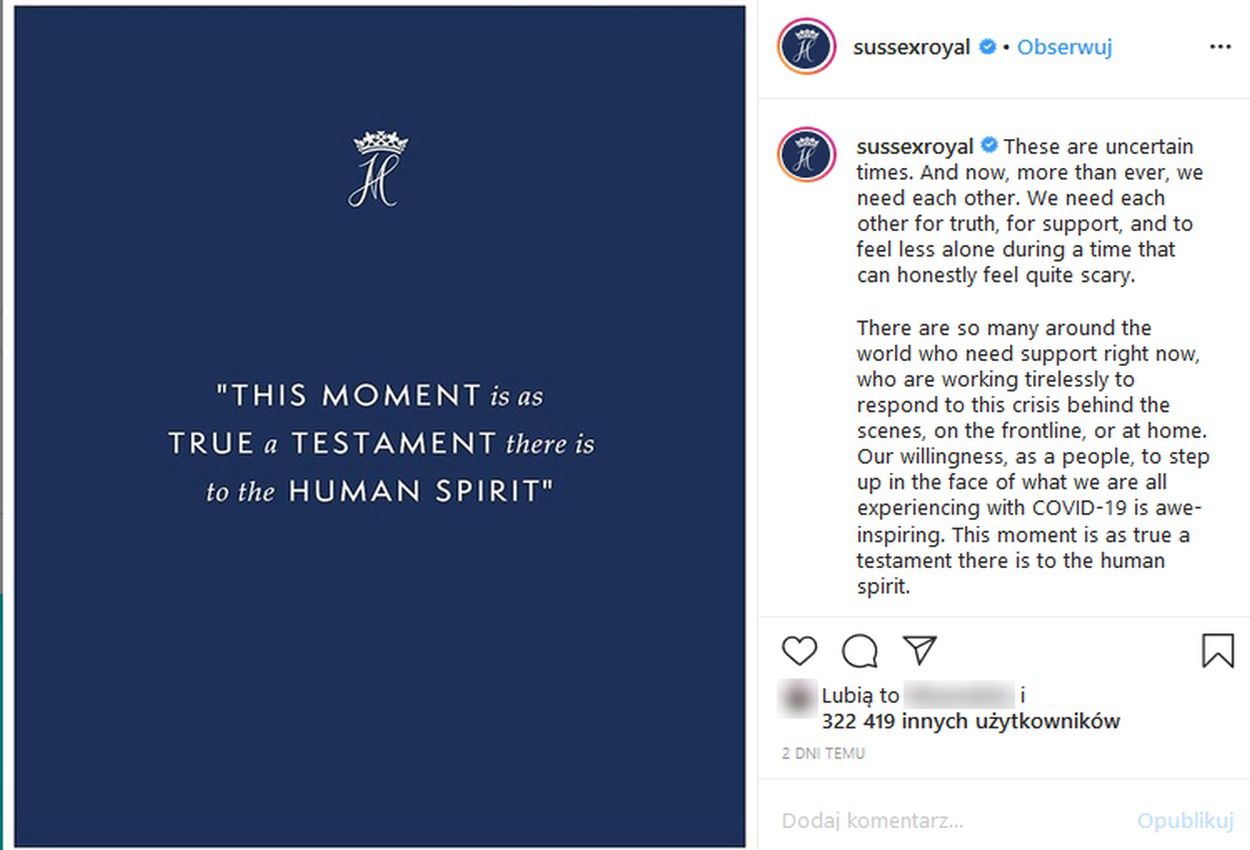
Task: Click the "2 DNI TEMU" timestamp
Action: tap(823, 754)
